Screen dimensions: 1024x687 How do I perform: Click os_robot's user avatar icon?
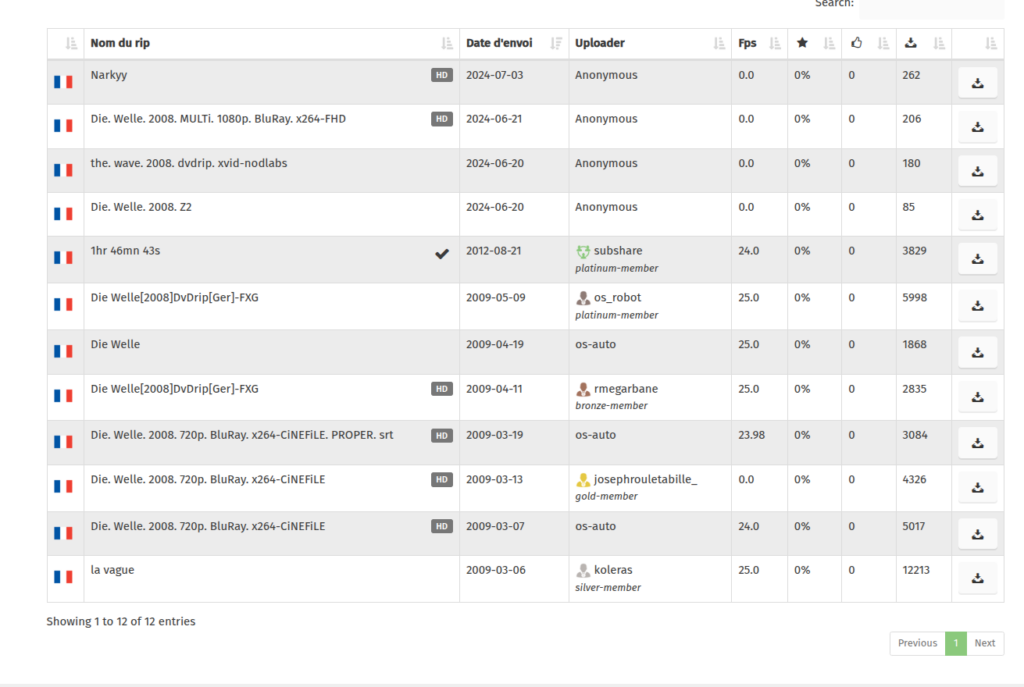[x=583, y=298]
